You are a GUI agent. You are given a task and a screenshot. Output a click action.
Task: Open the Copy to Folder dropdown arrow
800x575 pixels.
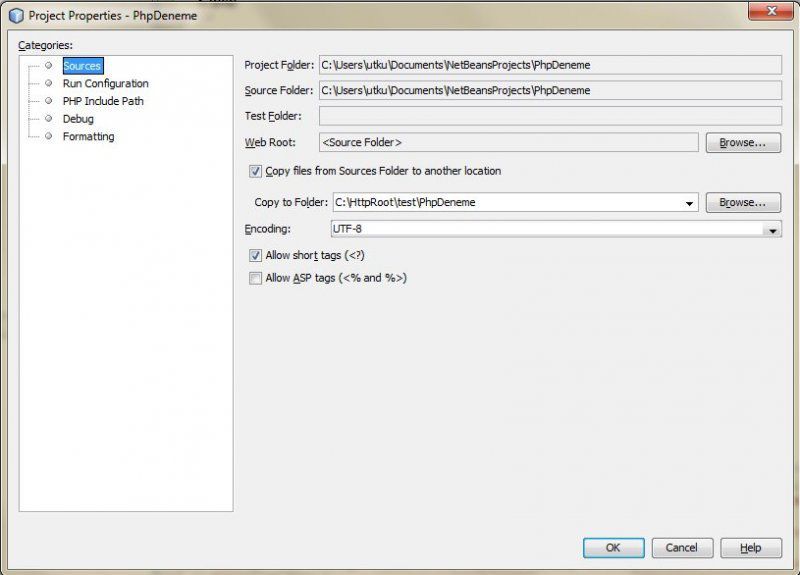[689, 203]
